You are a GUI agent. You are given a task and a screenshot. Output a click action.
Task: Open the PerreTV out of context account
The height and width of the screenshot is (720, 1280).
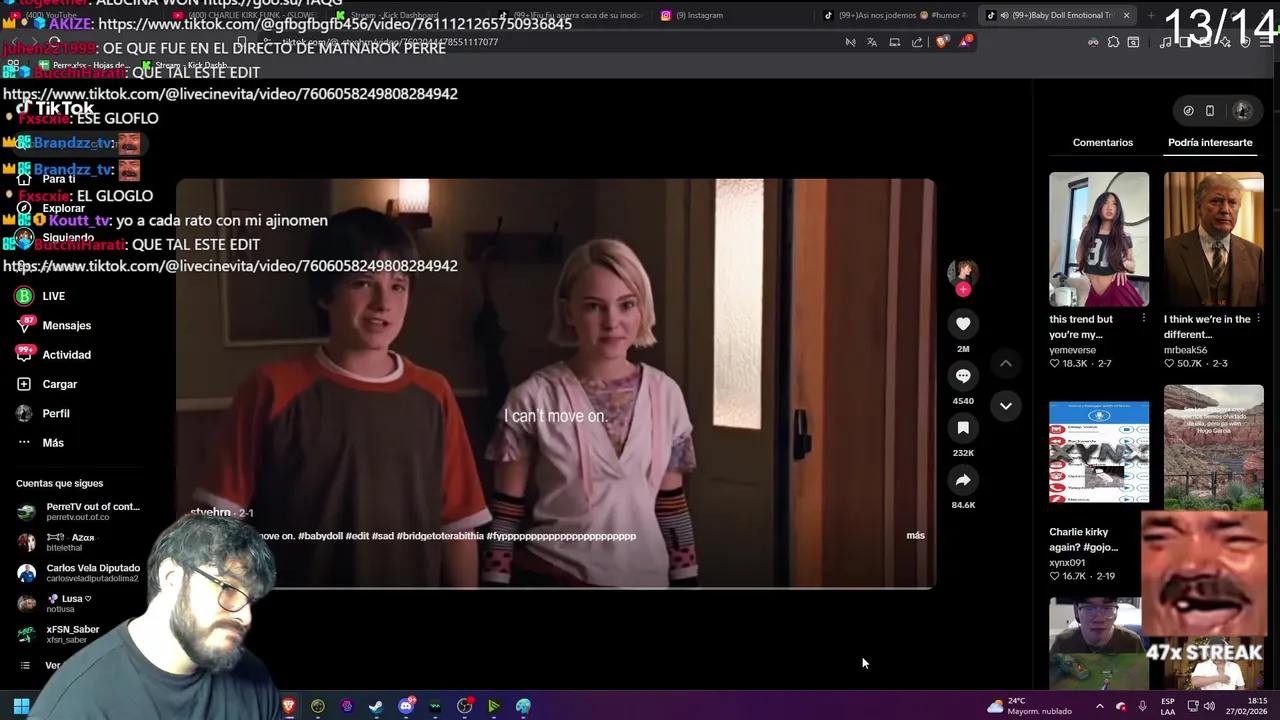pyautogui.click(x=80, y=512)
